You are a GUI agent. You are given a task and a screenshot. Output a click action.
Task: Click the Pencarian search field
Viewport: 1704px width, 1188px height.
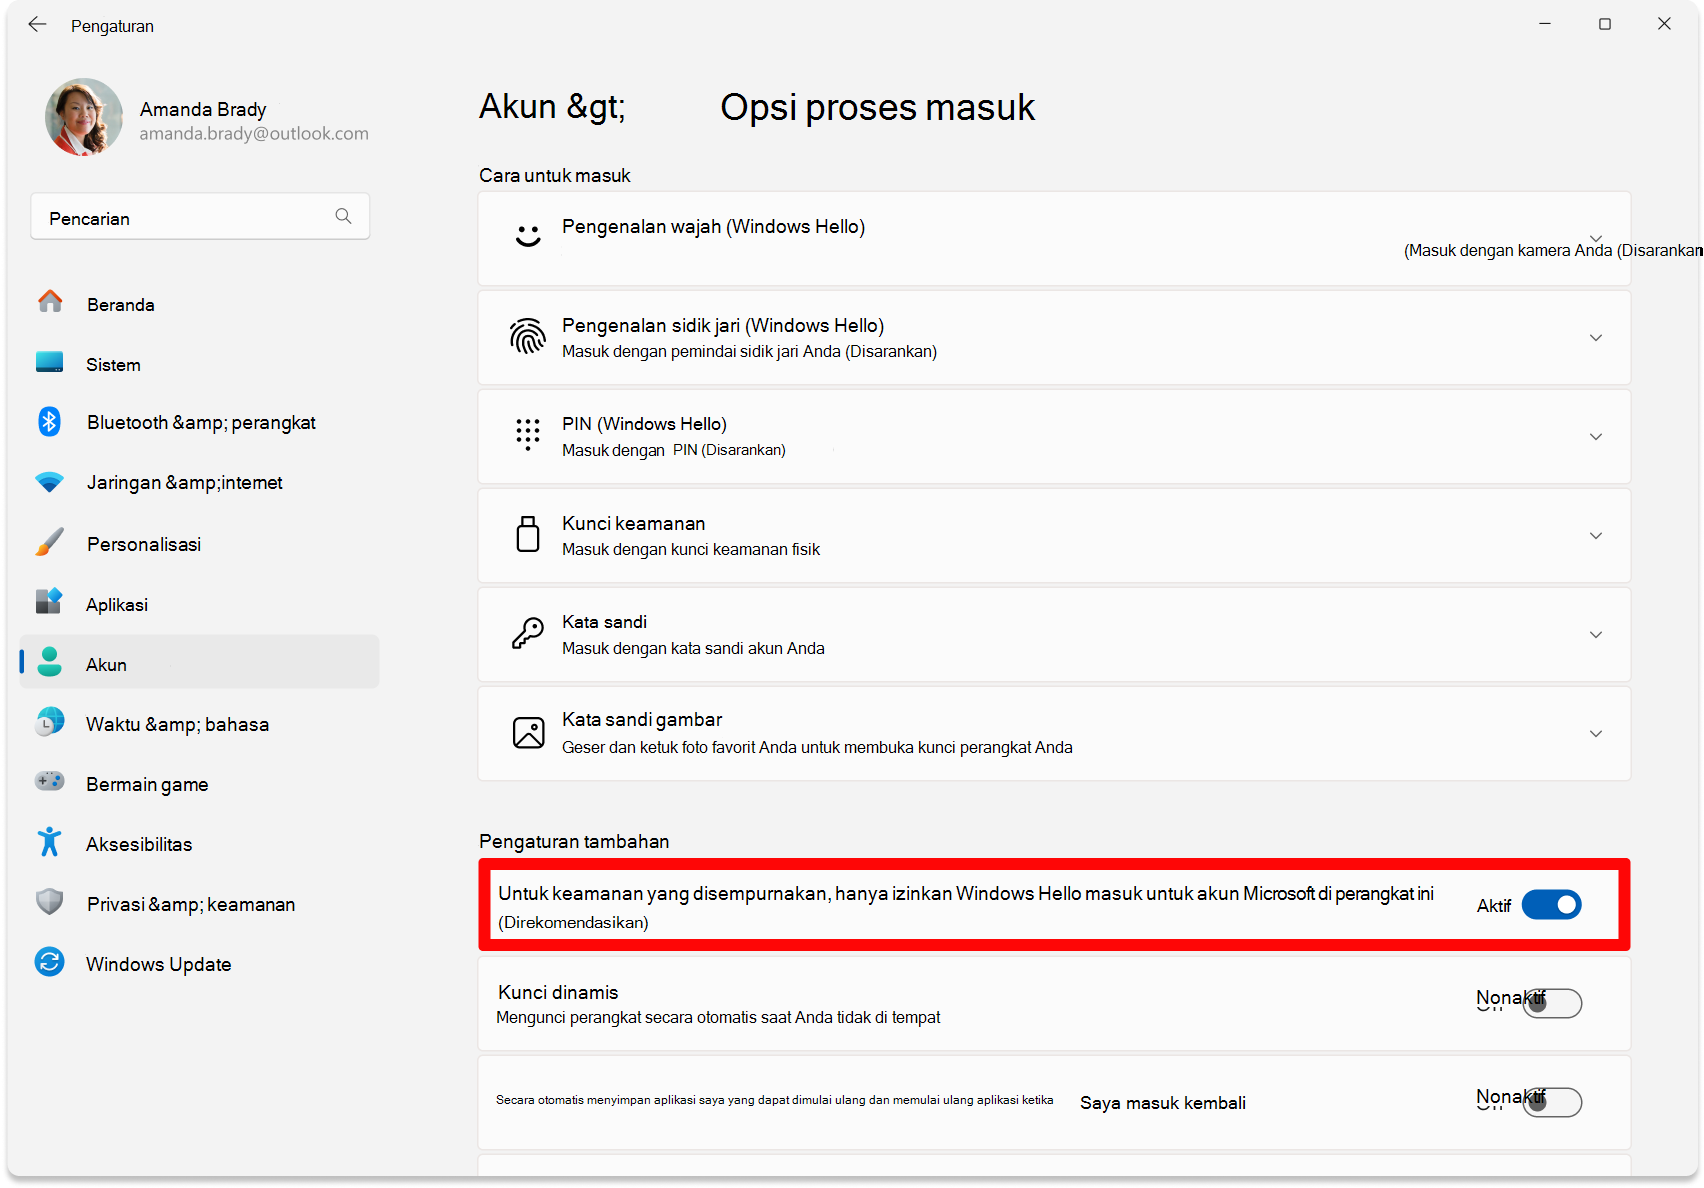[200, 217]
